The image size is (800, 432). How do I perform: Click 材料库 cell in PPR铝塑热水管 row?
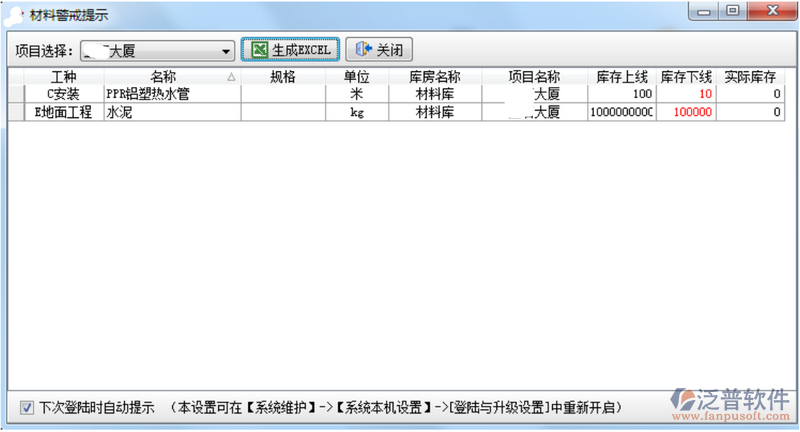[x=435, y=94]
